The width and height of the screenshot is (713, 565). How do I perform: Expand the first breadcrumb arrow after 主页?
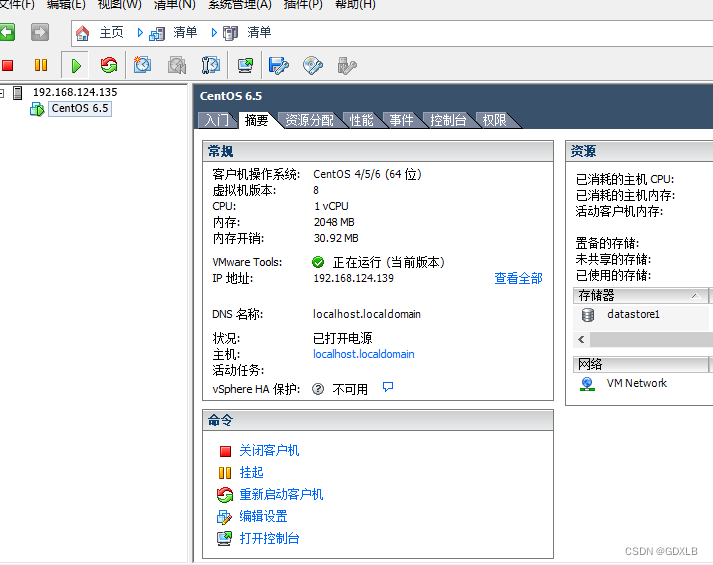click(140, 33)
